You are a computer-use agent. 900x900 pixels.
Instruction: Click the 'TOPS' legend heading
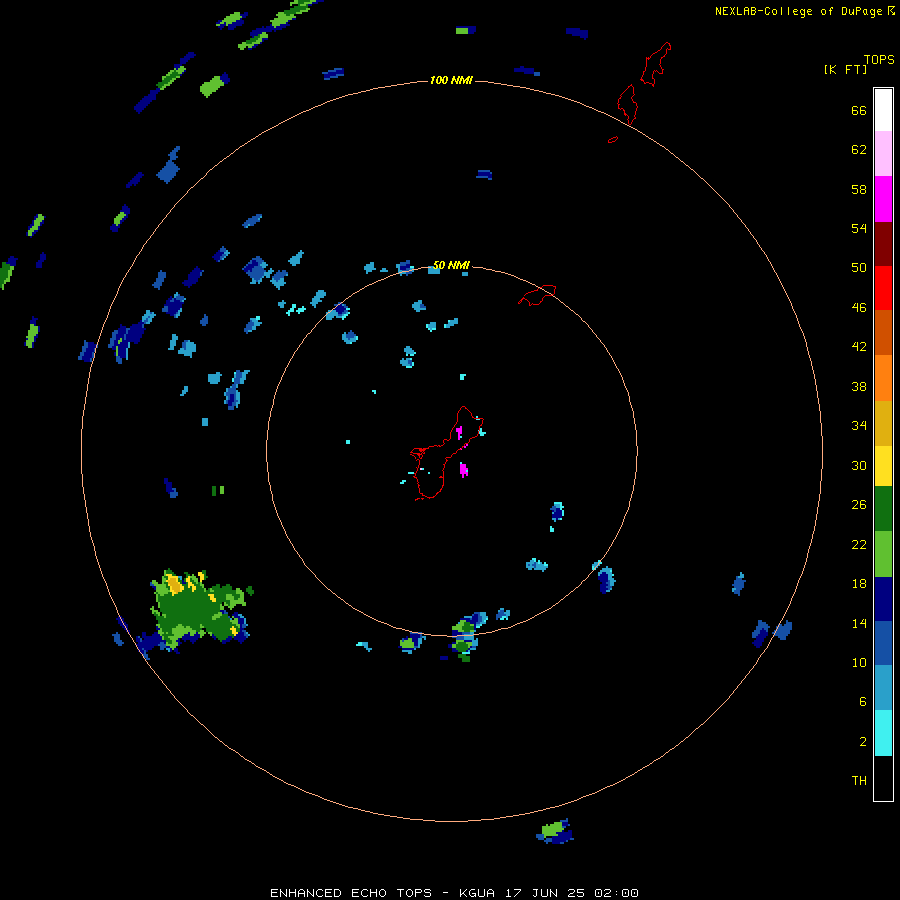click(879, 60)
